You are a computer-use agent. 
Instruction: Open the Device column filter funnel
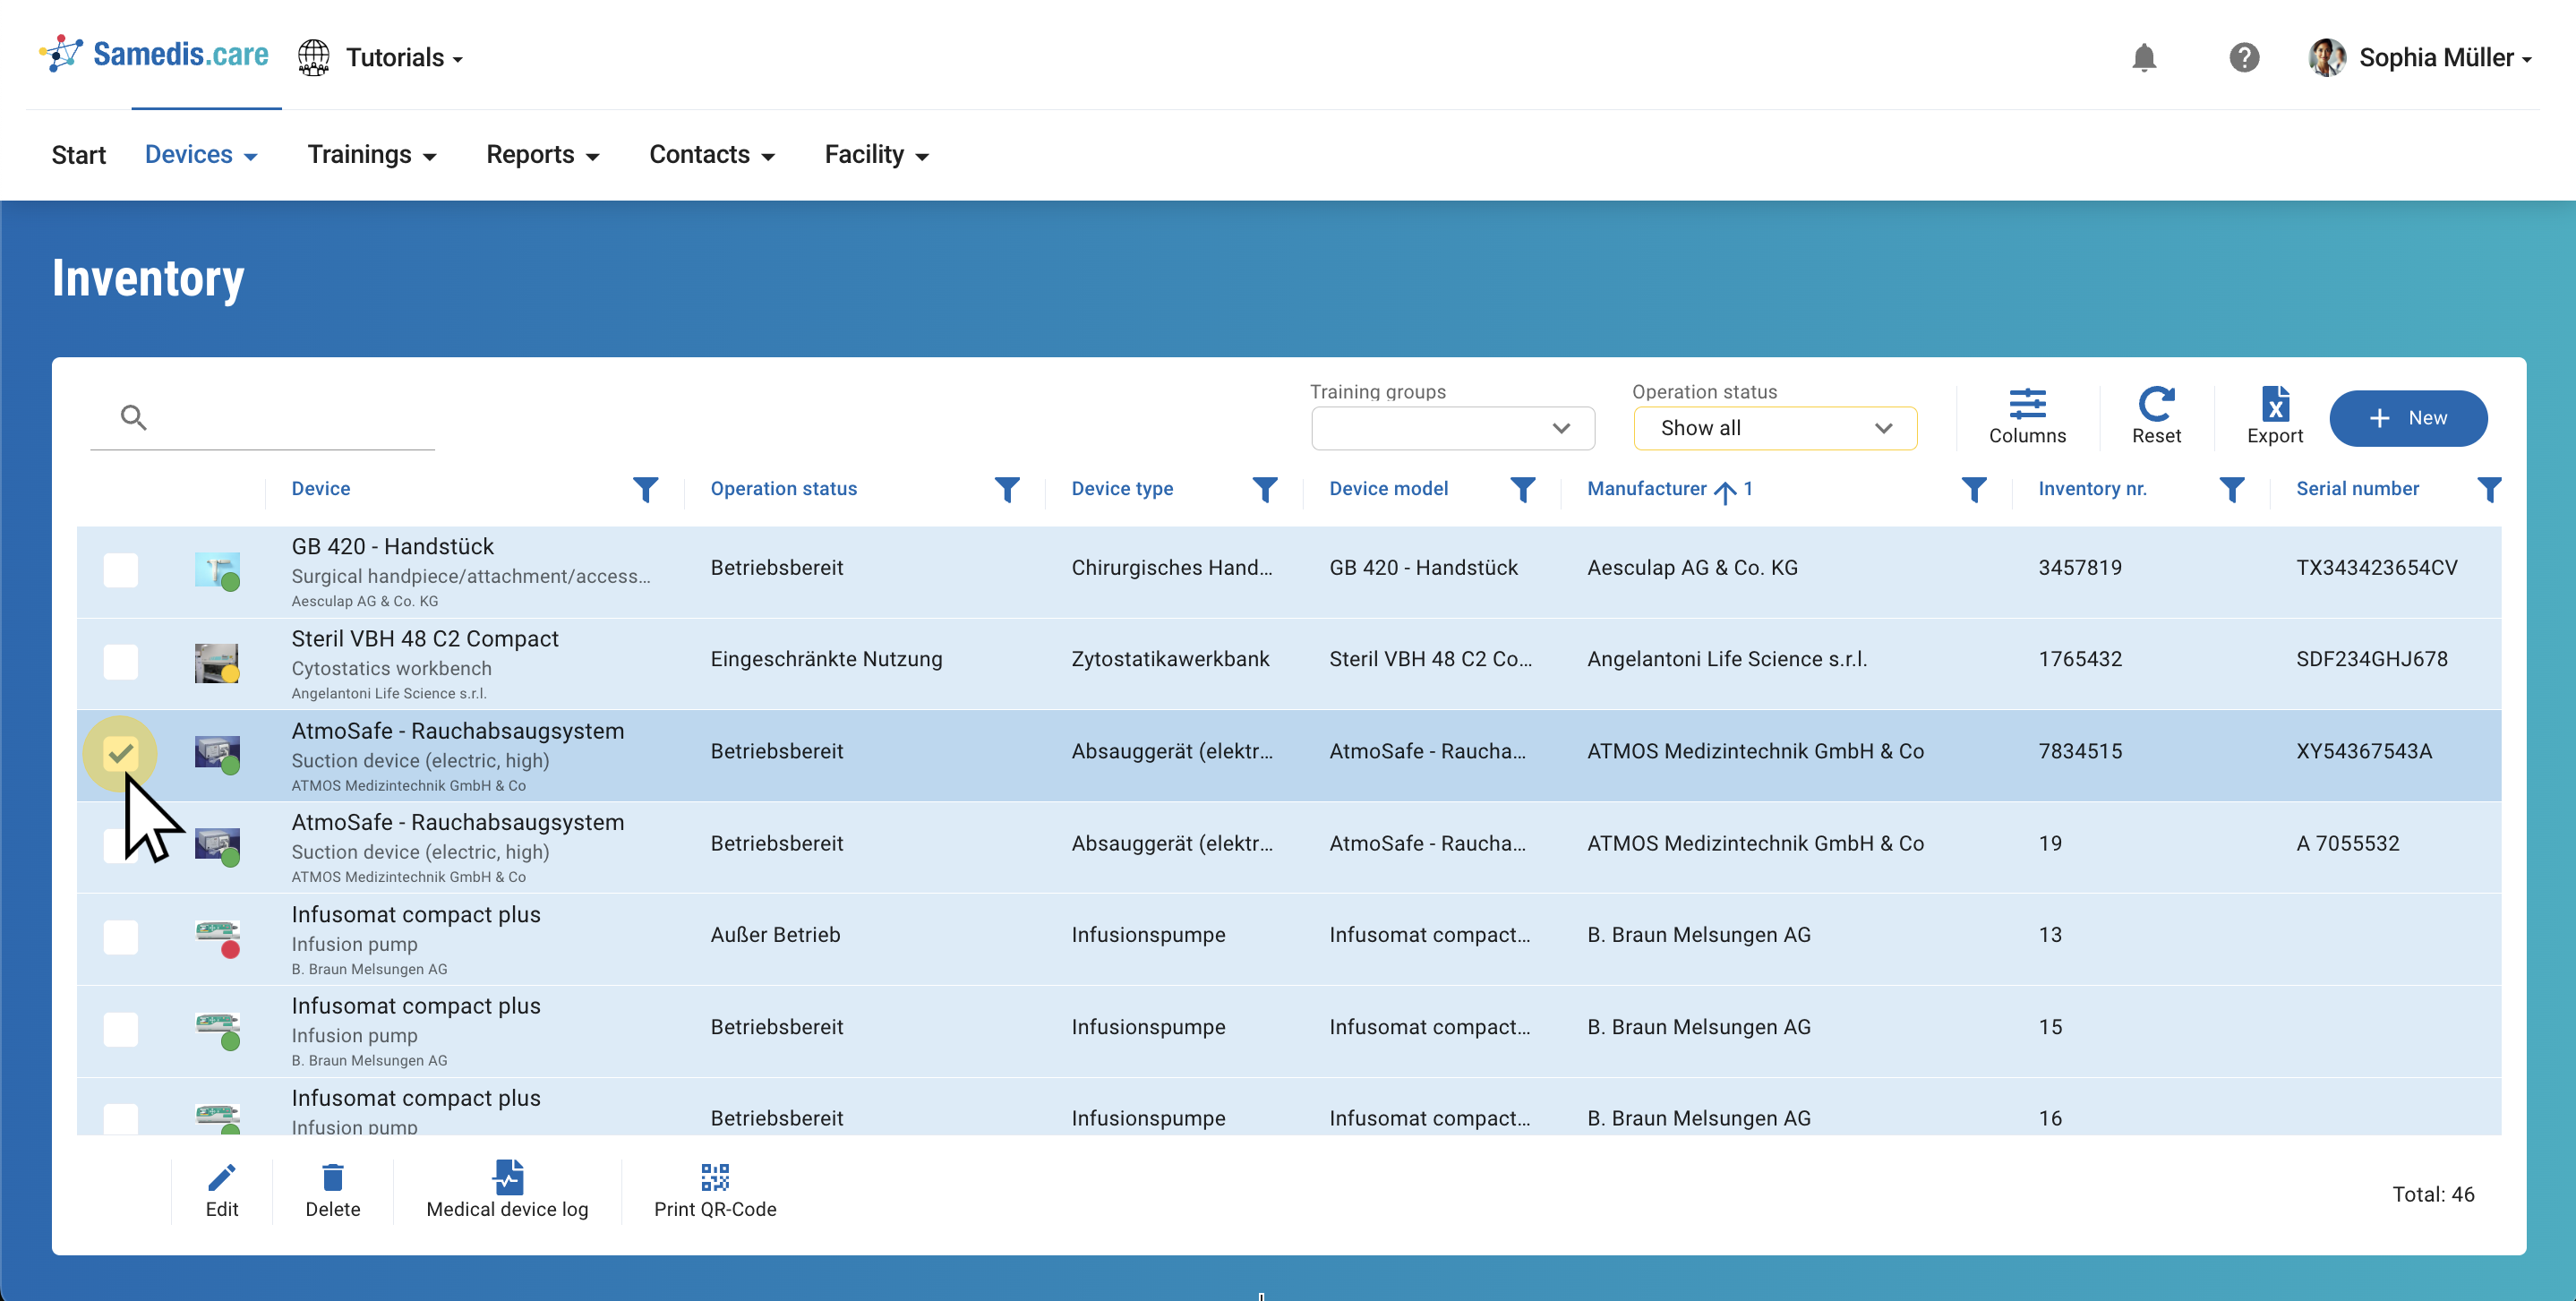pos(645,489)
